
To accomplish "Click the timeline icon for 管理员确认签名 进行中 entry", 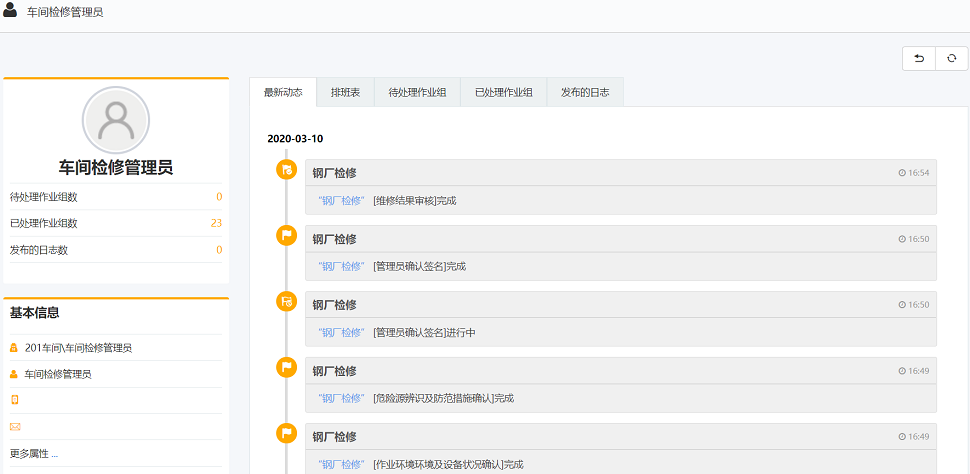I will click(x=286, y=302).
